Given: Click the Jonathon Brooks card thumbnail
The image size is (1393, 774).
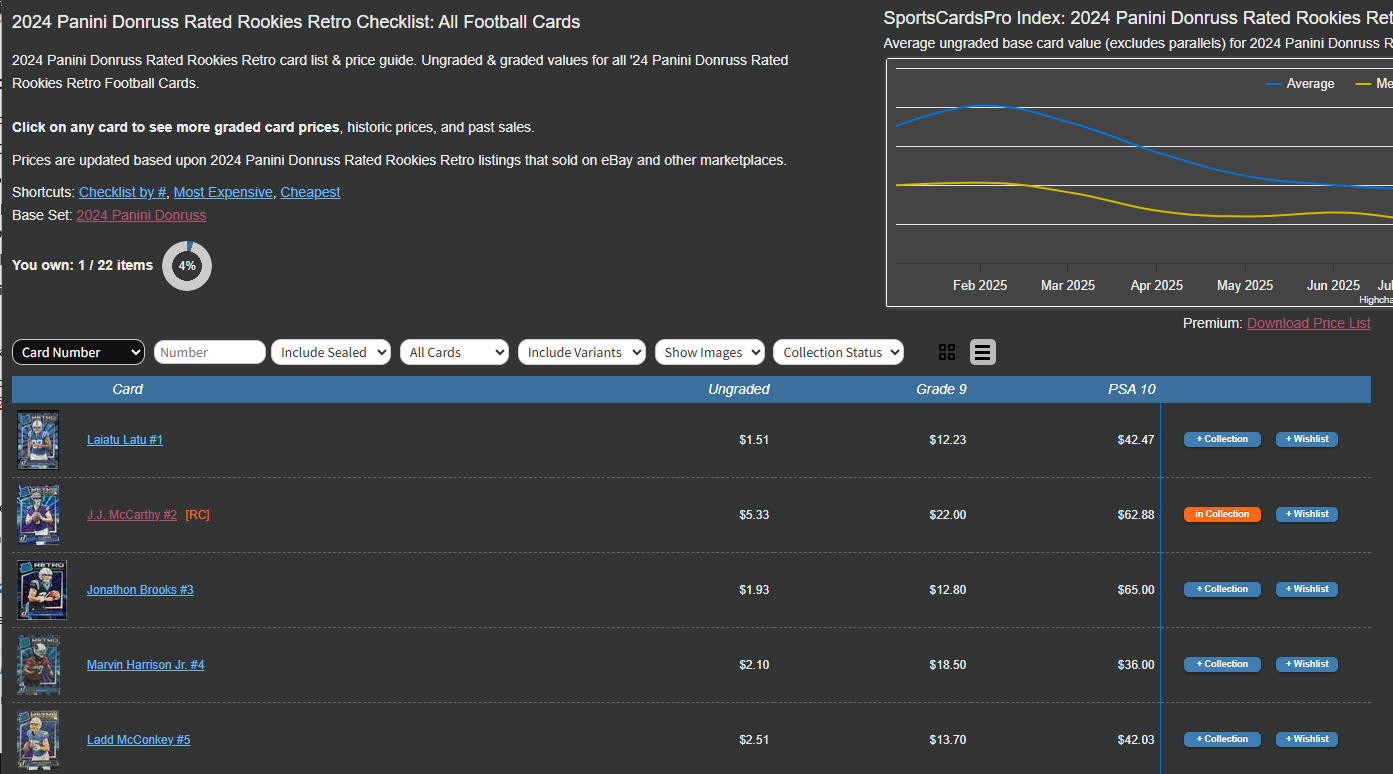Looking at the screenshot, I should tap(42, 590).
